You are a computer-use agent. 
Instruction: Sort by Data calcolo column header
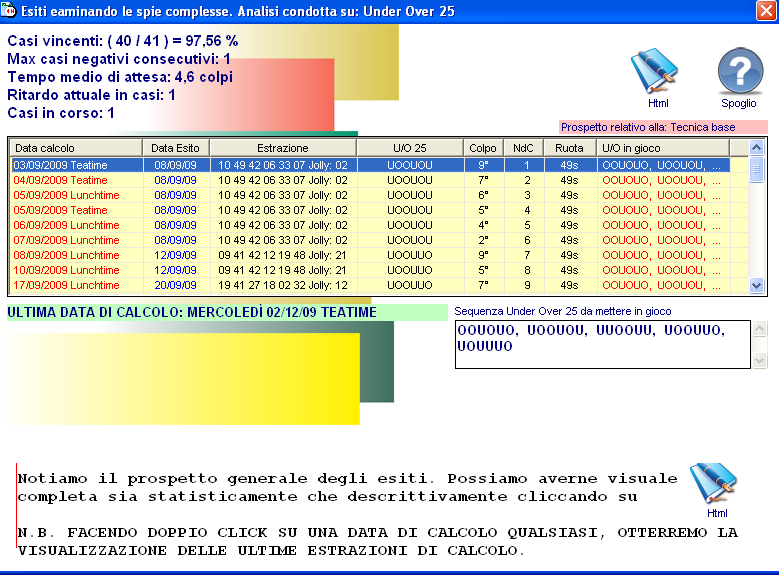tap(76, 148)
